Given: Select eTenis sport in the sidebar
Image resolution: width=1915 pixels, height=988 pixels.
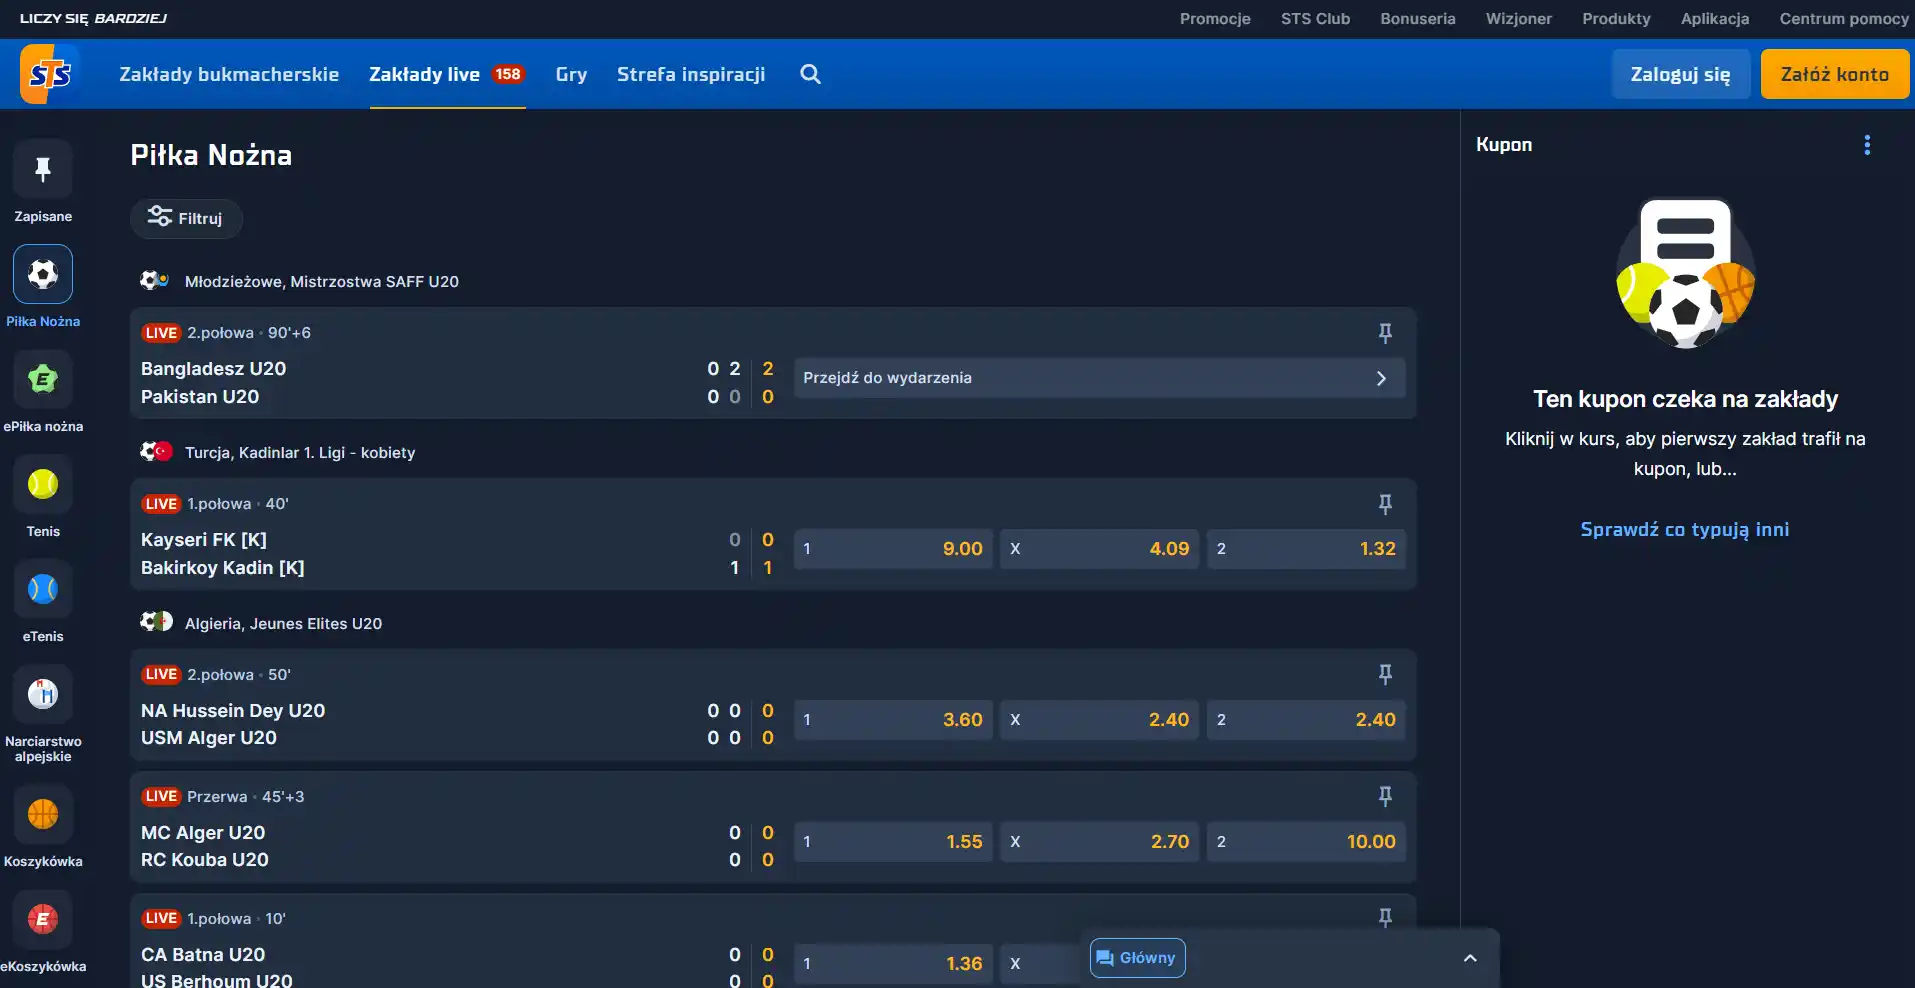Looking at the screenshot, I should [x=42, y=589].
